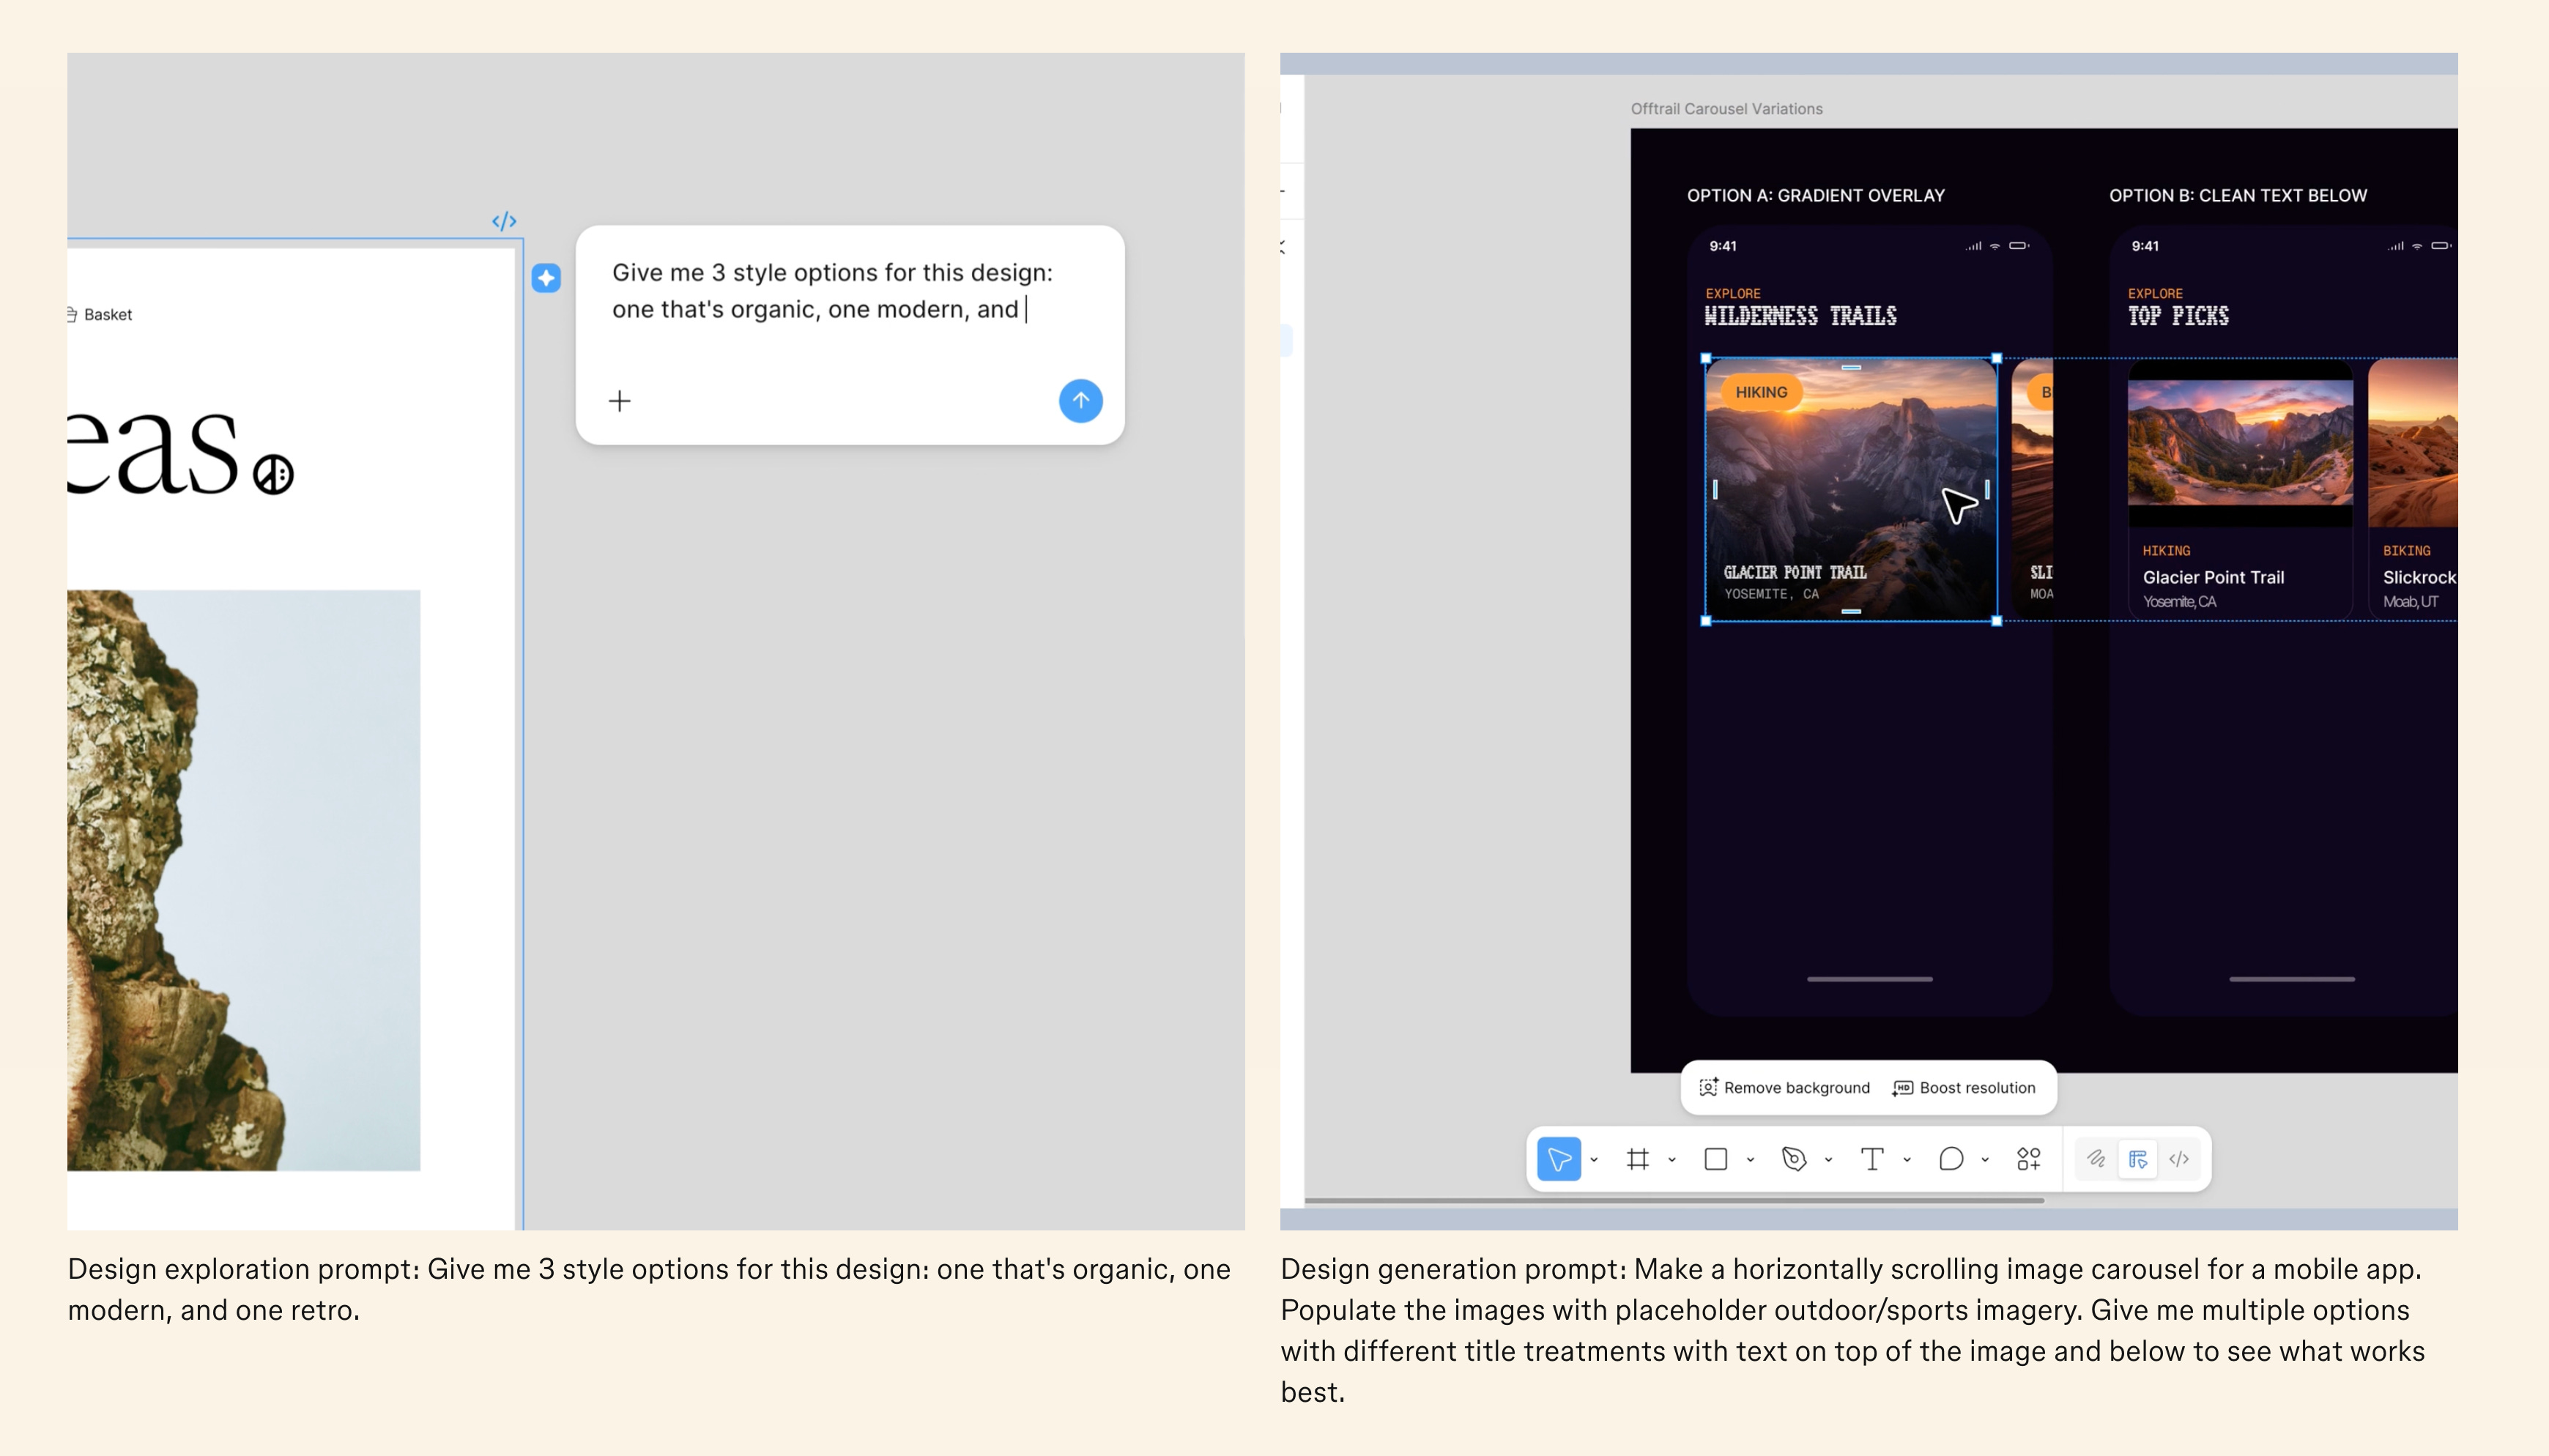Screen dimensions: 2549x1456
Task: Open the Actions and components menu
Action: click(x=2029, y=1159)
